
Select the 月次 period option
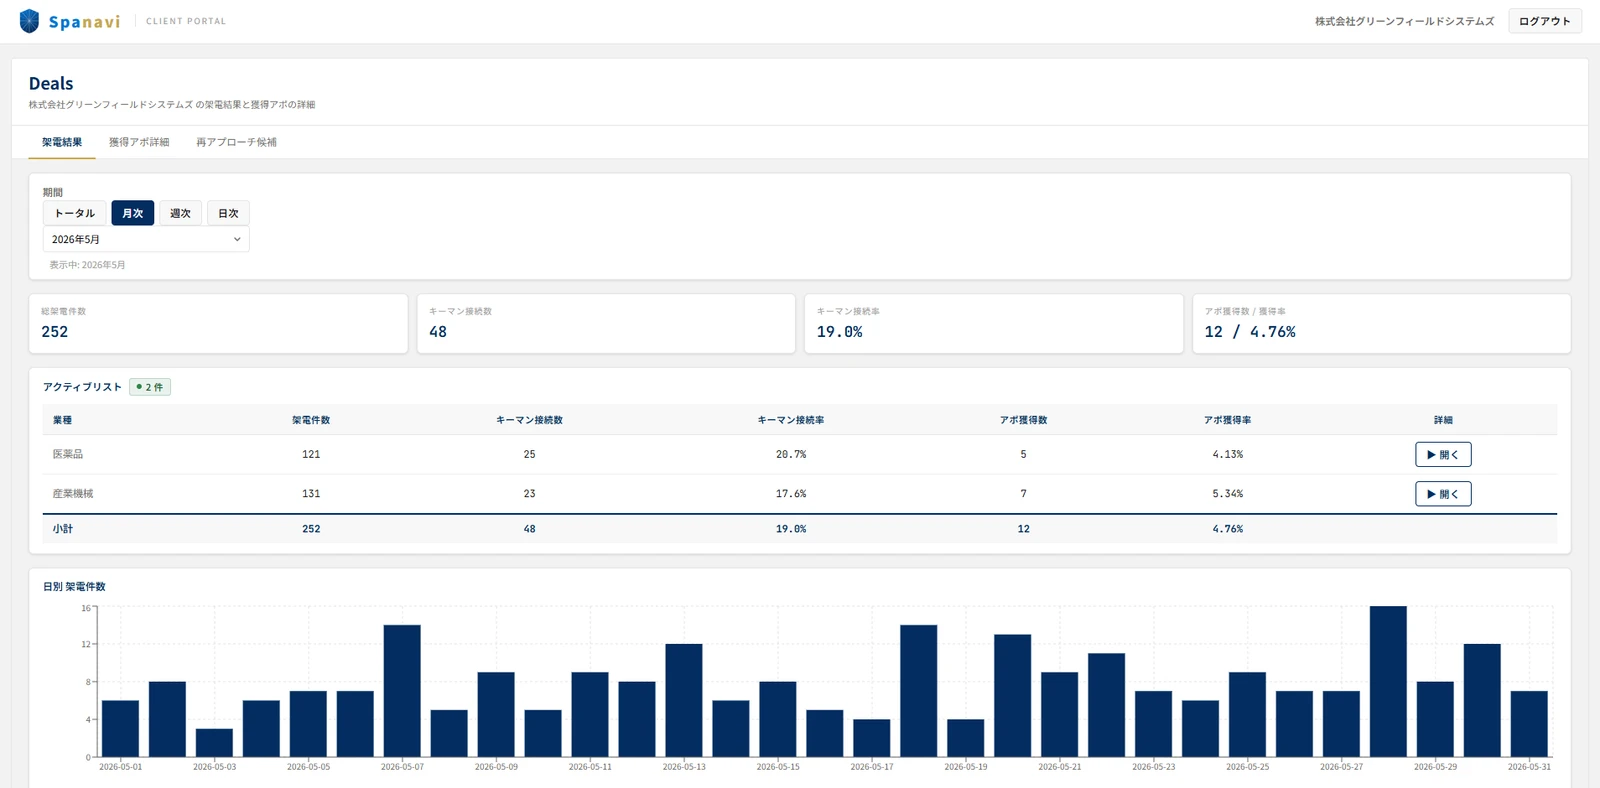133,213
